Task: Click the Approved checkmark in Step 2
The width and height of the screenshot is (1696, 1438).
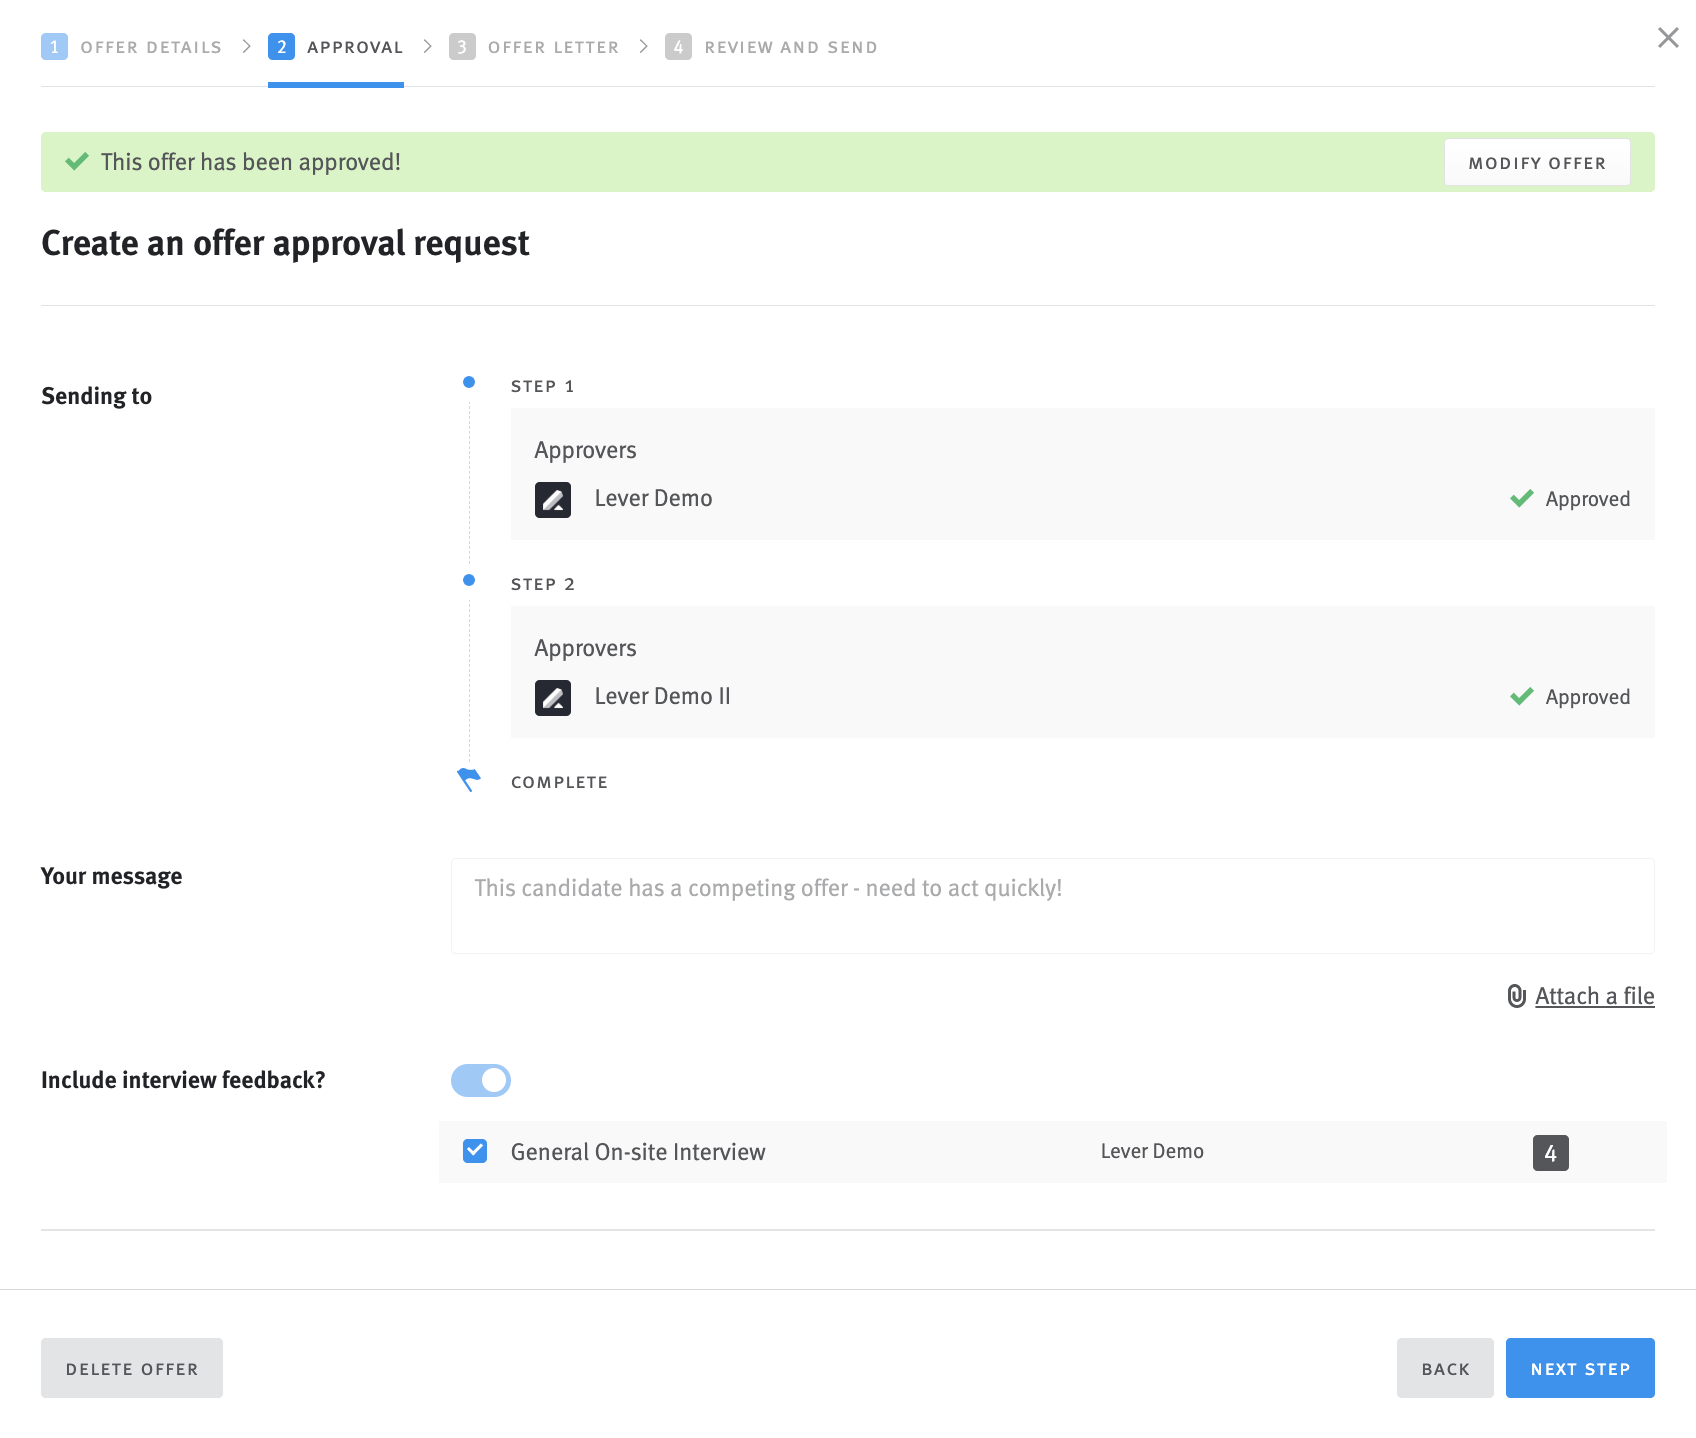Action: point(1522,696)
